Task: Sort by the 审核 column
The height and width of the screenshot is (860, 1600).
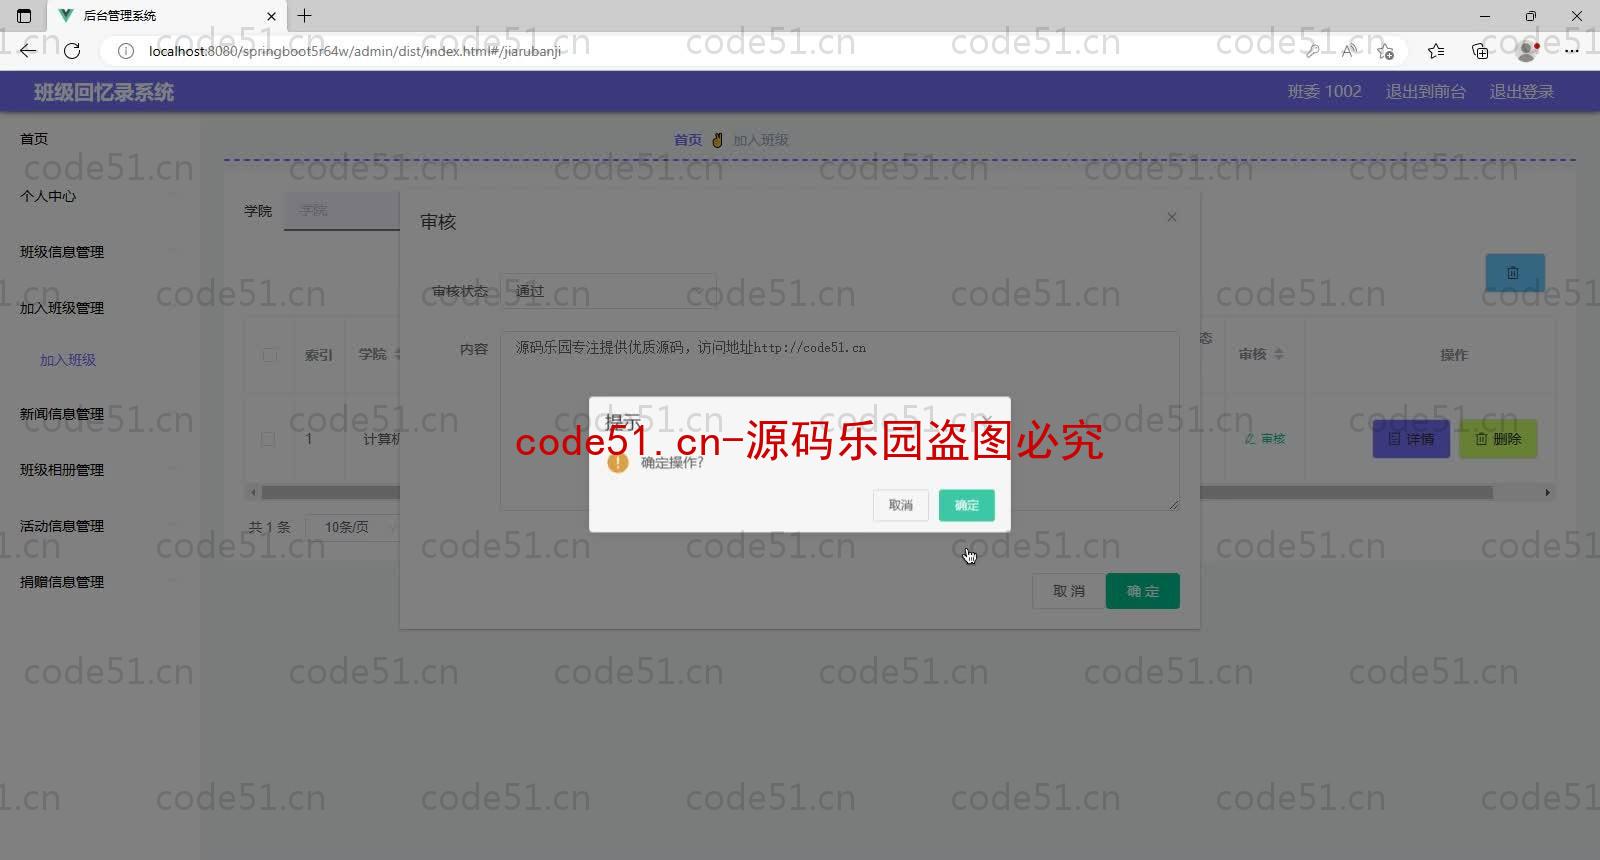Action: coord(1278,354)
